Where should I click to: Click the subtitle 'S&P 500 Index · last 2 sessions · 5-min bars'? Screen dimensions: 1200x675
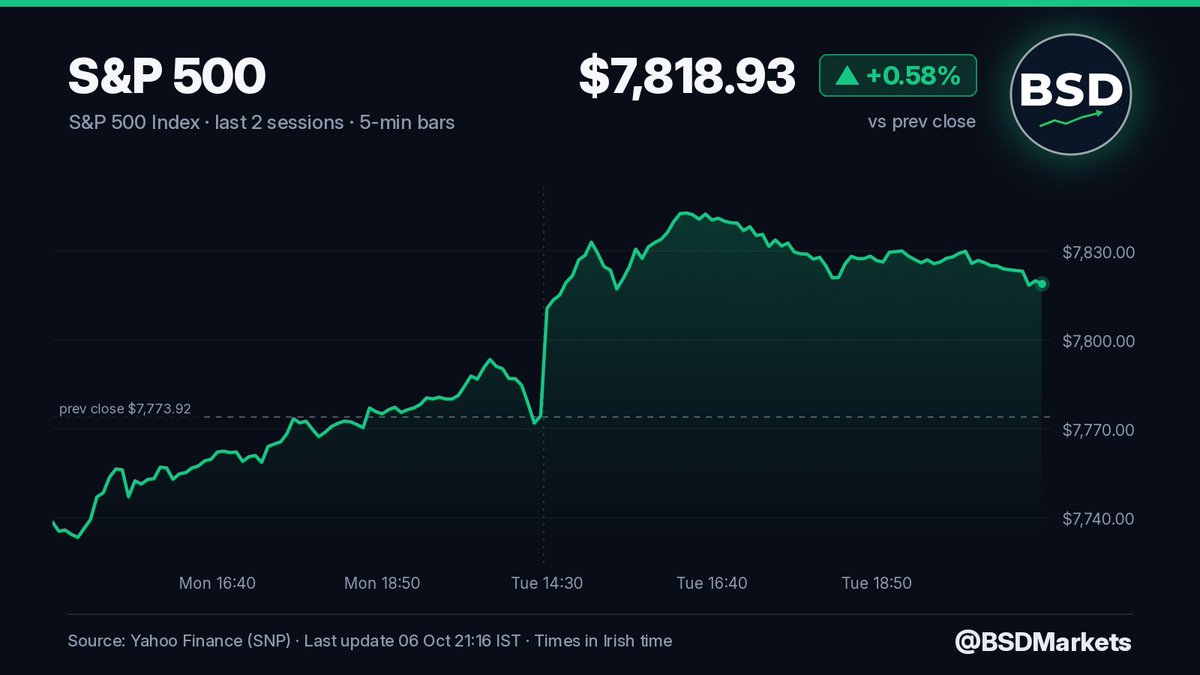pyautogui.click(x=261, y=125)
